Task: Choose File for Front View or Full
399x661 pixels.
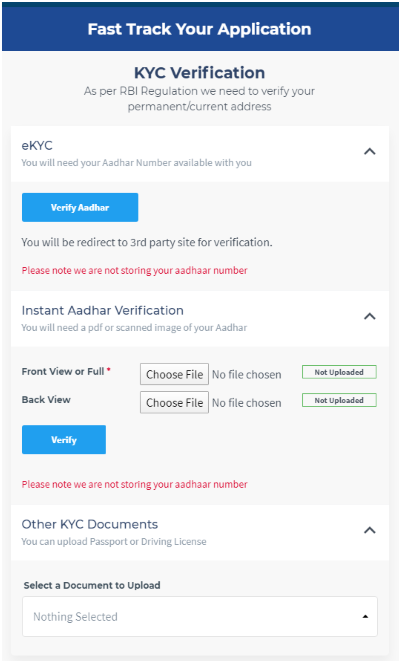Action: click(x=174, y=374)
